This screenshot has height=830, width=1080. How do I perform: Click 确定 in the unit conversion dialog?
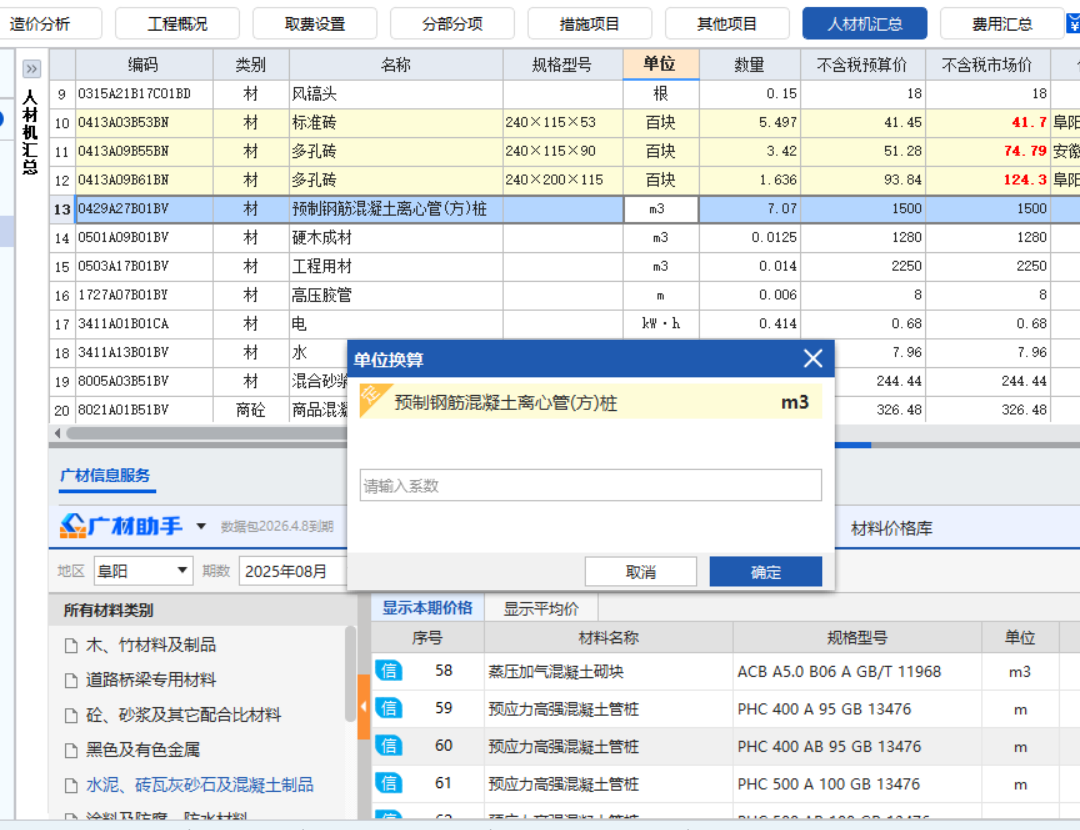pos(765,572)
